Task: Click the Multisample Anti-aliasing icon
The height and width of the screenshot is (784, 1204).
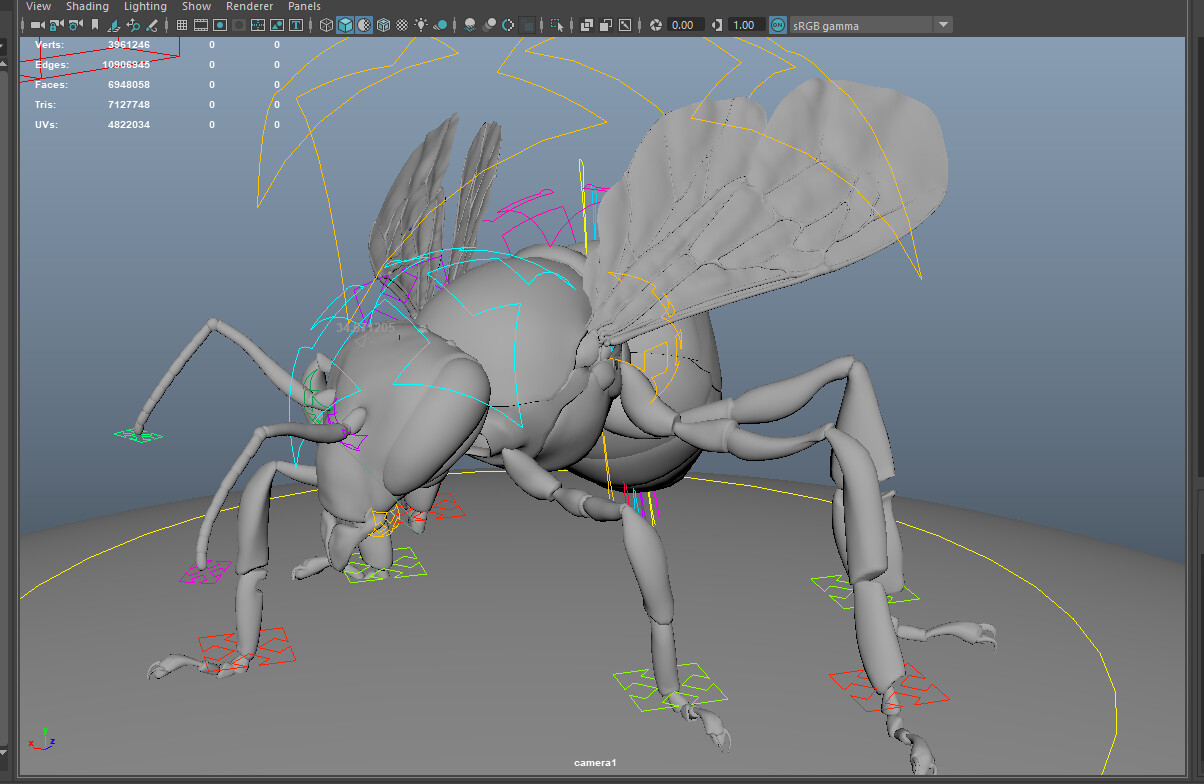Action: pos(508,25)
